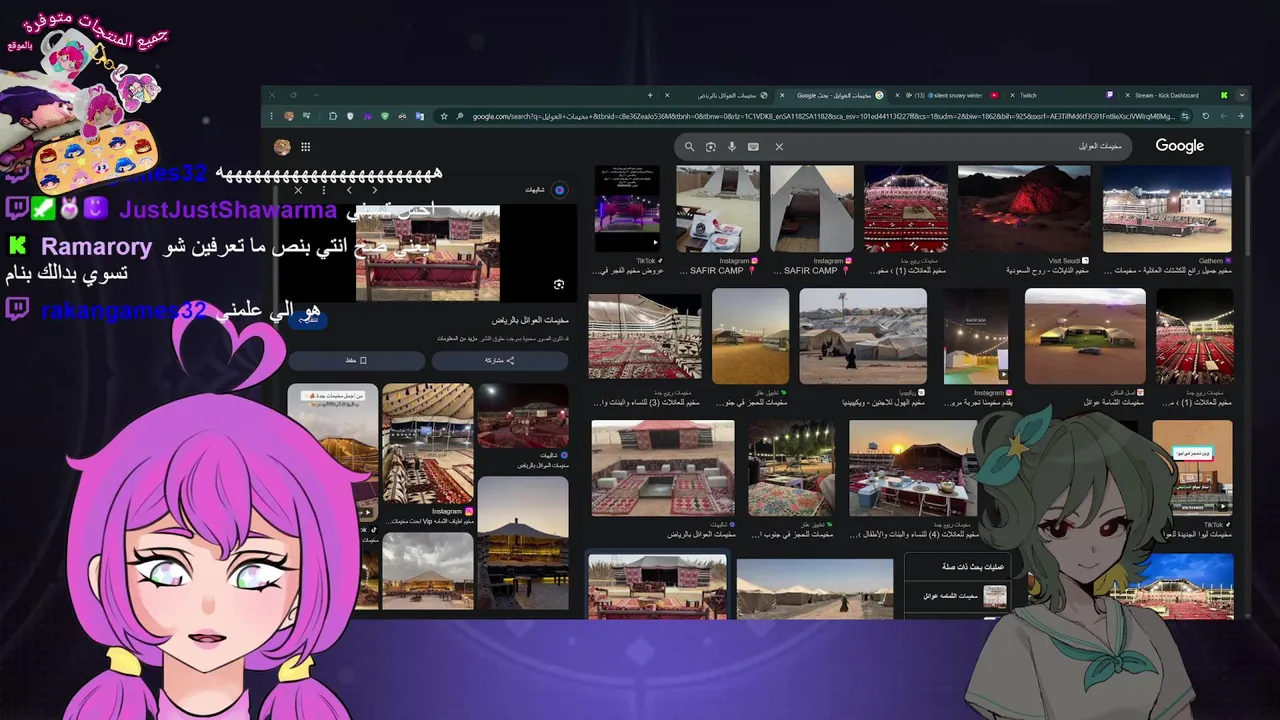The width and height of the screenshot is (1280, 720).
Task: Click the حفظ save button
Action: coord(357,360)
